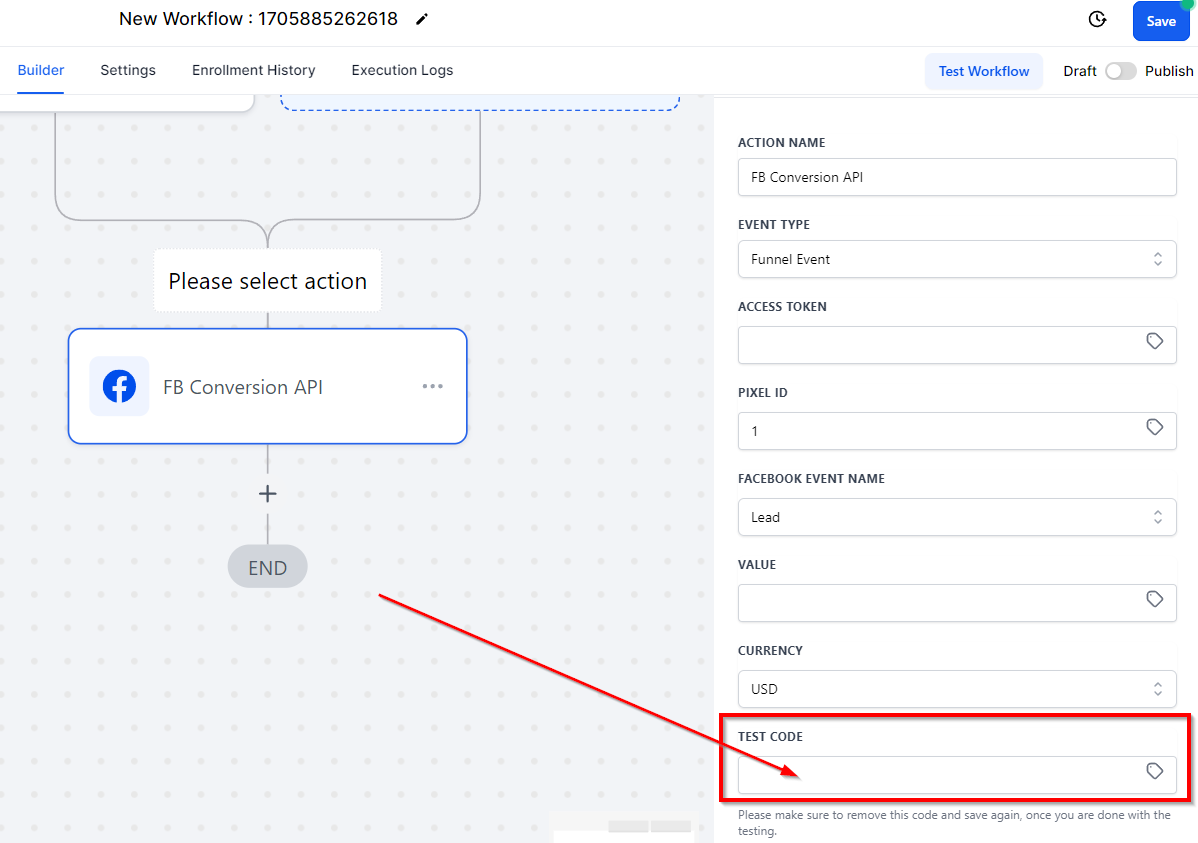Image resolution: width=1198 pixels, height=843 pixels.
Task: Click the pencil icon to rename workflow
Action: 422,20
